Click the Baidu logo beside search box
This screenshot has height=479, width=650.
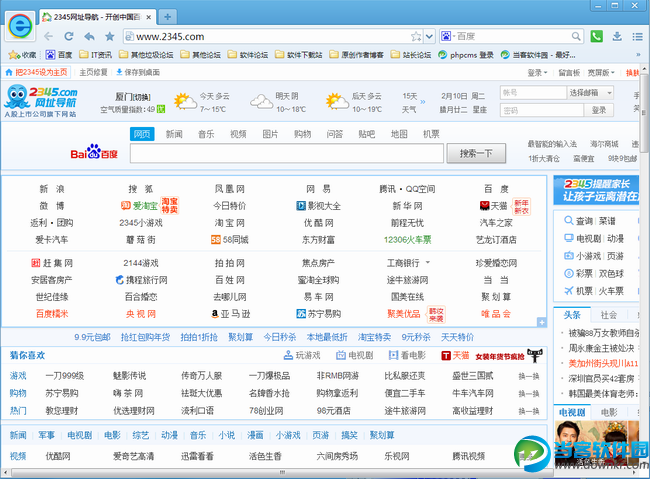[x=93, y=154]
